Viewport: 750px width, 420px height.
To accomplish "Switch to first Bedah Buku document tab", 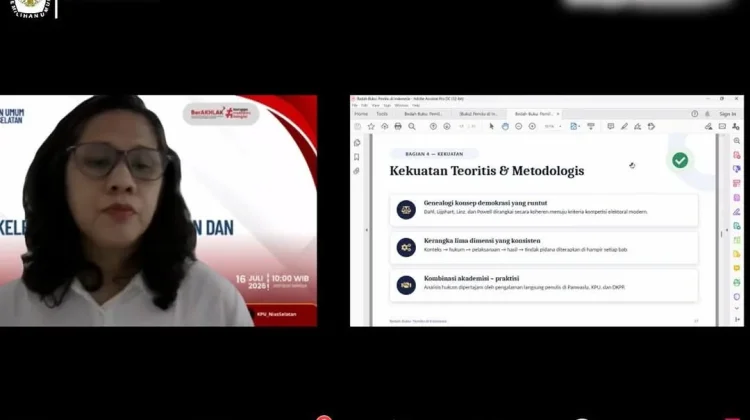I will pos(423,114).
